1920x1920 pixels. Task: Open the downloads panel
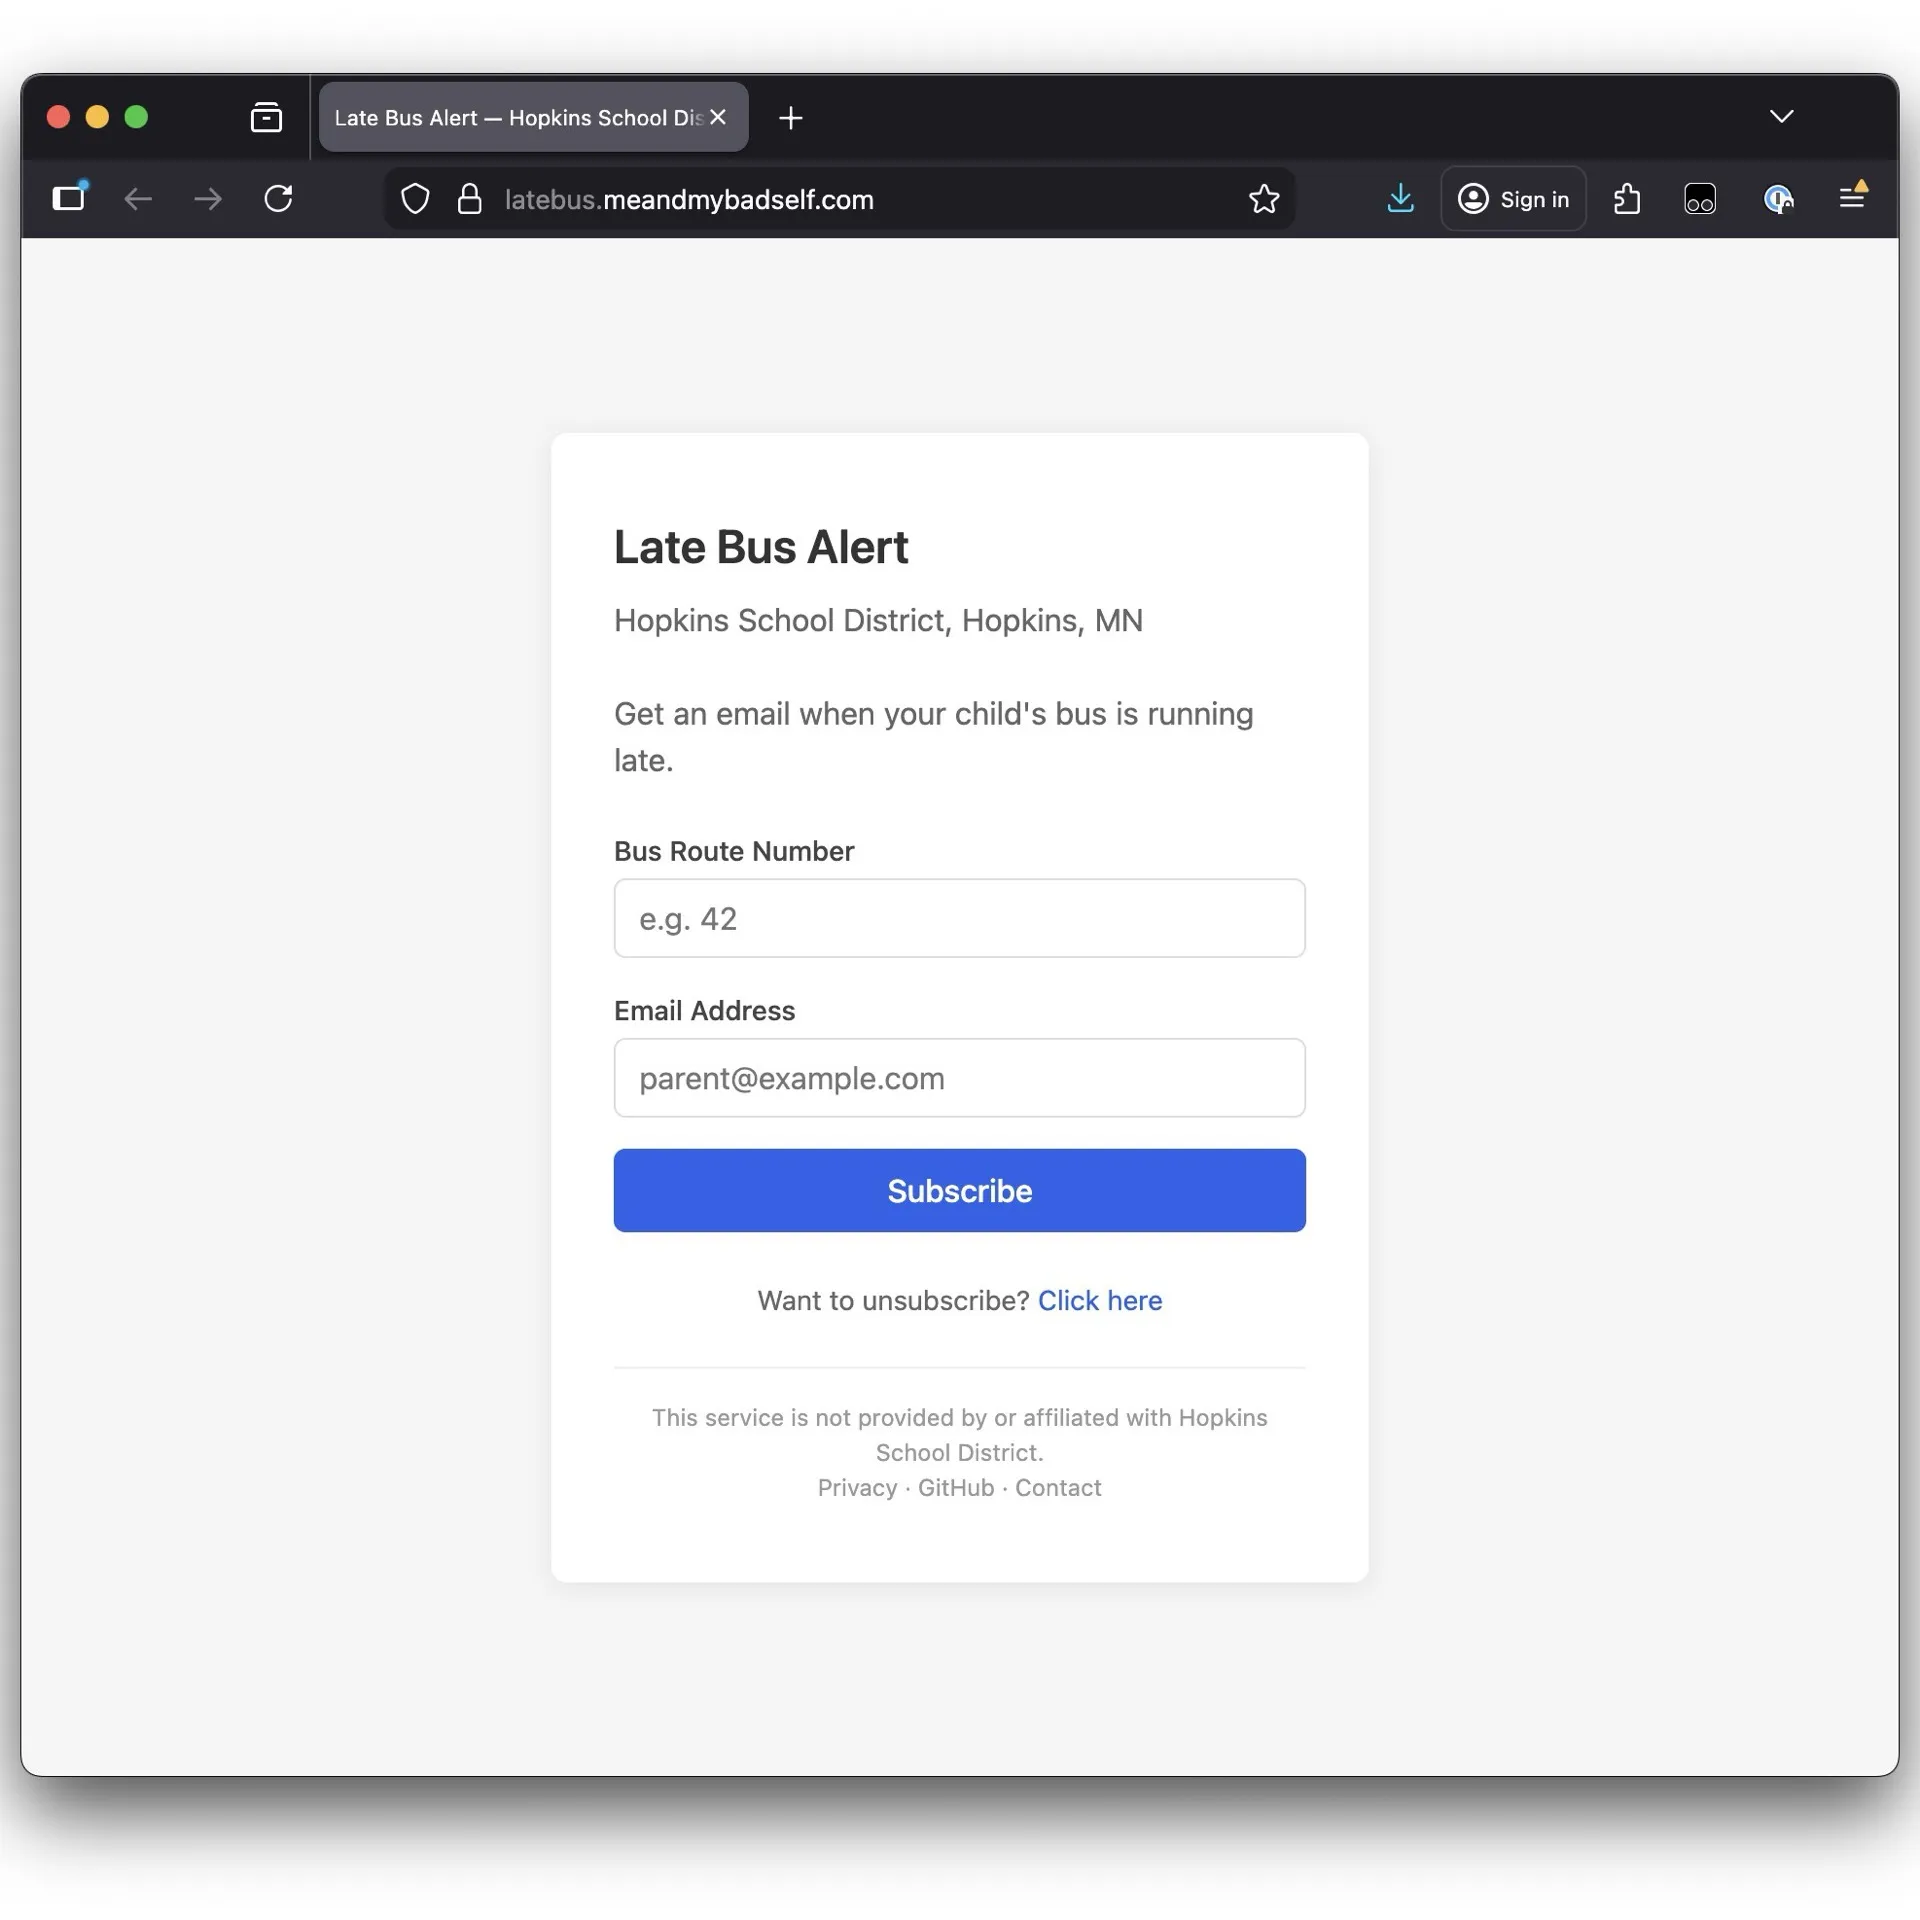[x=1401, y=198]
